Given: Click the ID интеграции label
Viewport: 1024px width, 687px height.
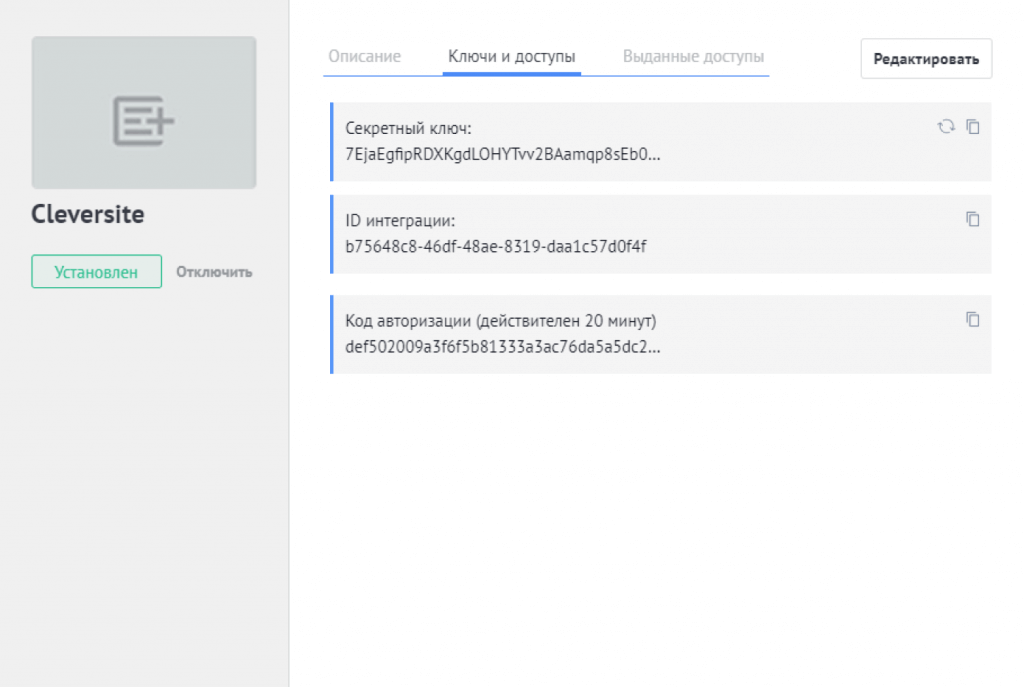Looking at the screenshot, I should (400, 221).
